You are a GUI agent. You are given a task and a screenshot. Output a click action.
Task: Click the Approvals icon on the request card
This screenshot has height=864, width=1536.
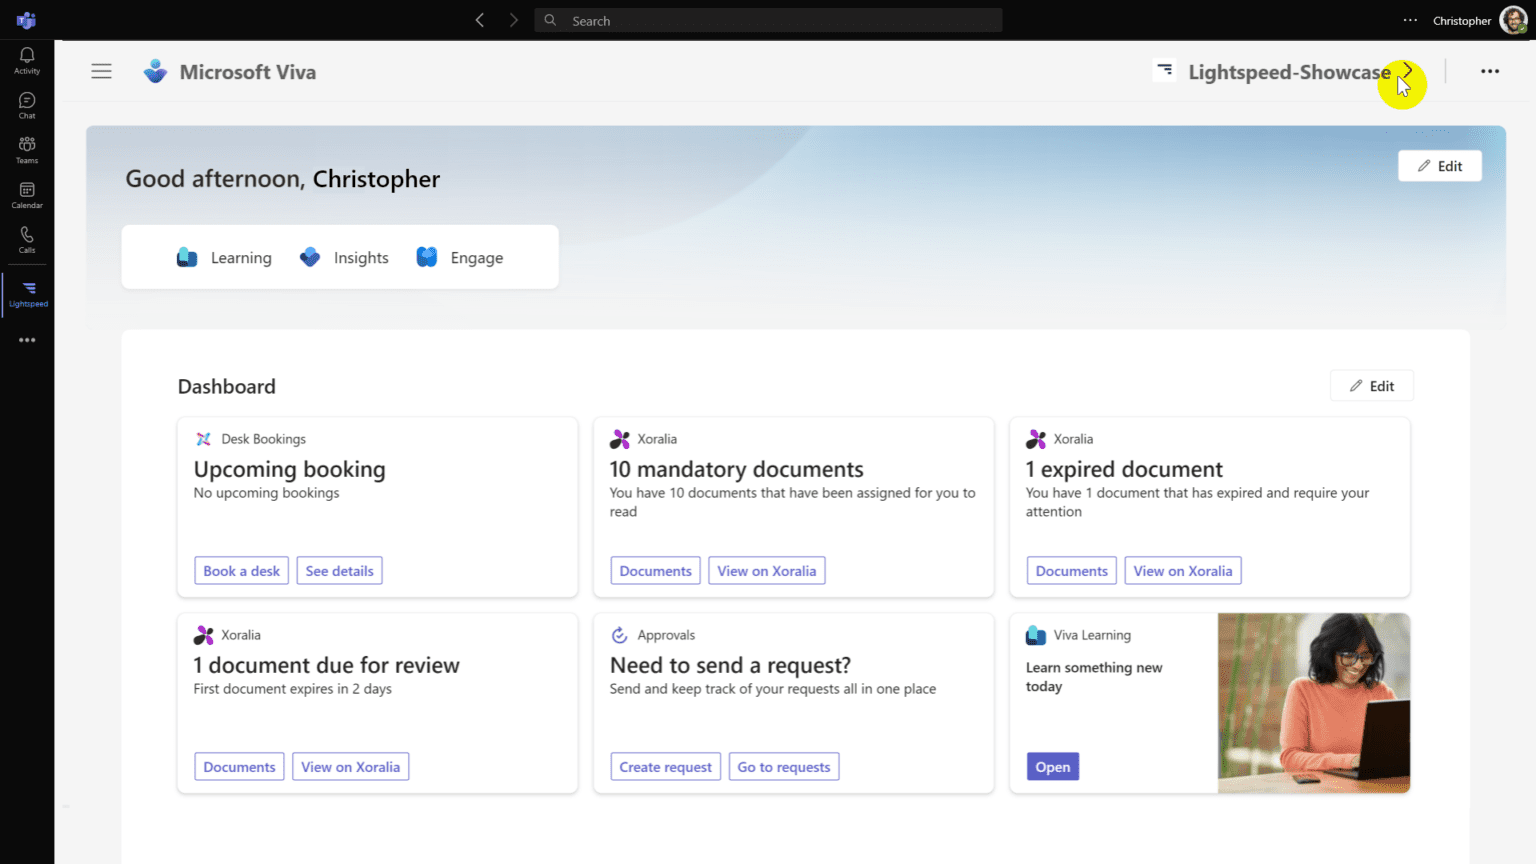[620, 634]
